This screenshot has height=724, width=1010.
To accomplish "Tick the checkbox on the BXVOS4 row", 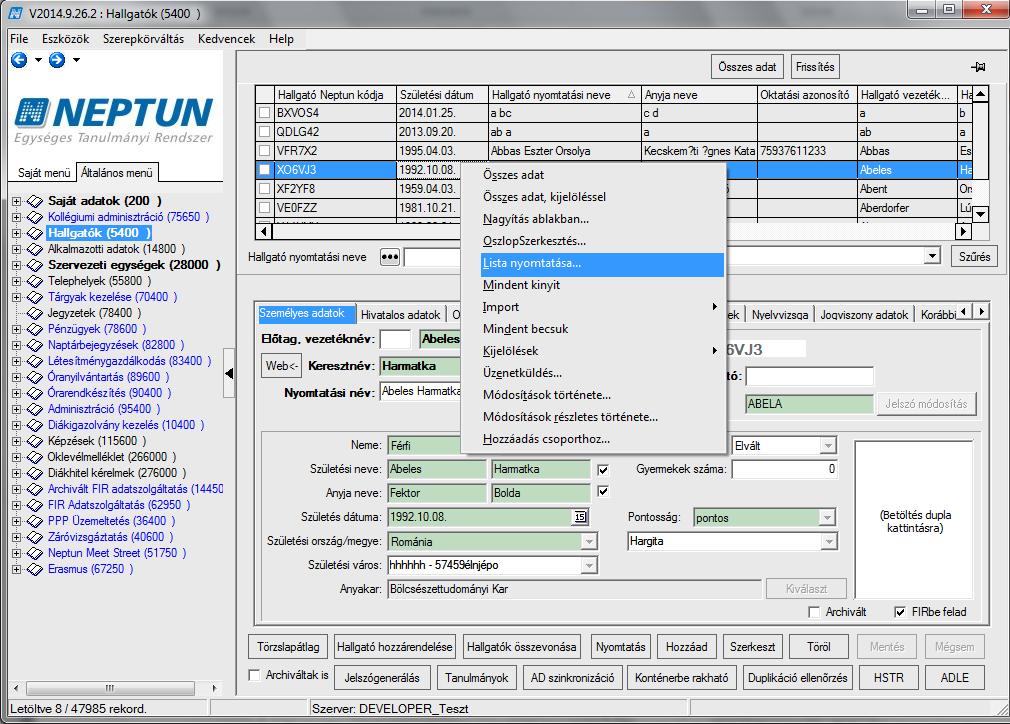I will pos(264,113).
